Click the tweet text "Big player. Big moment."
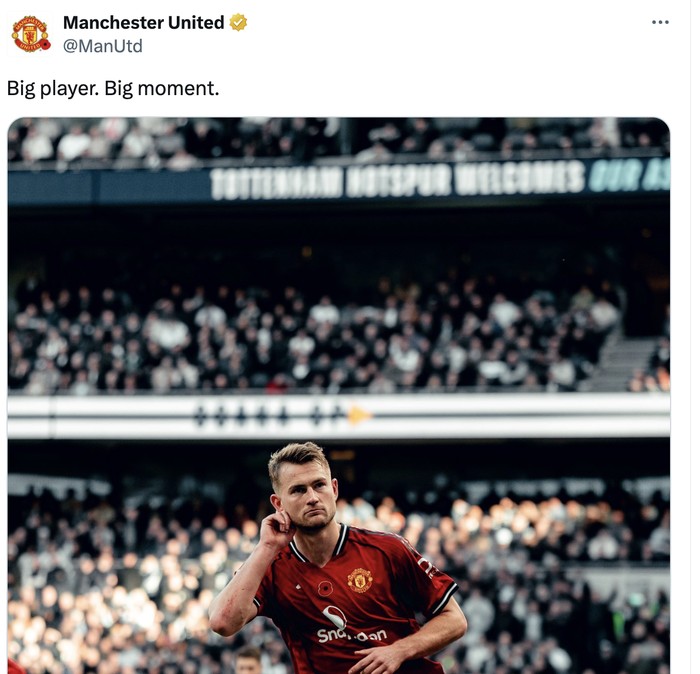 click(113, 88)
